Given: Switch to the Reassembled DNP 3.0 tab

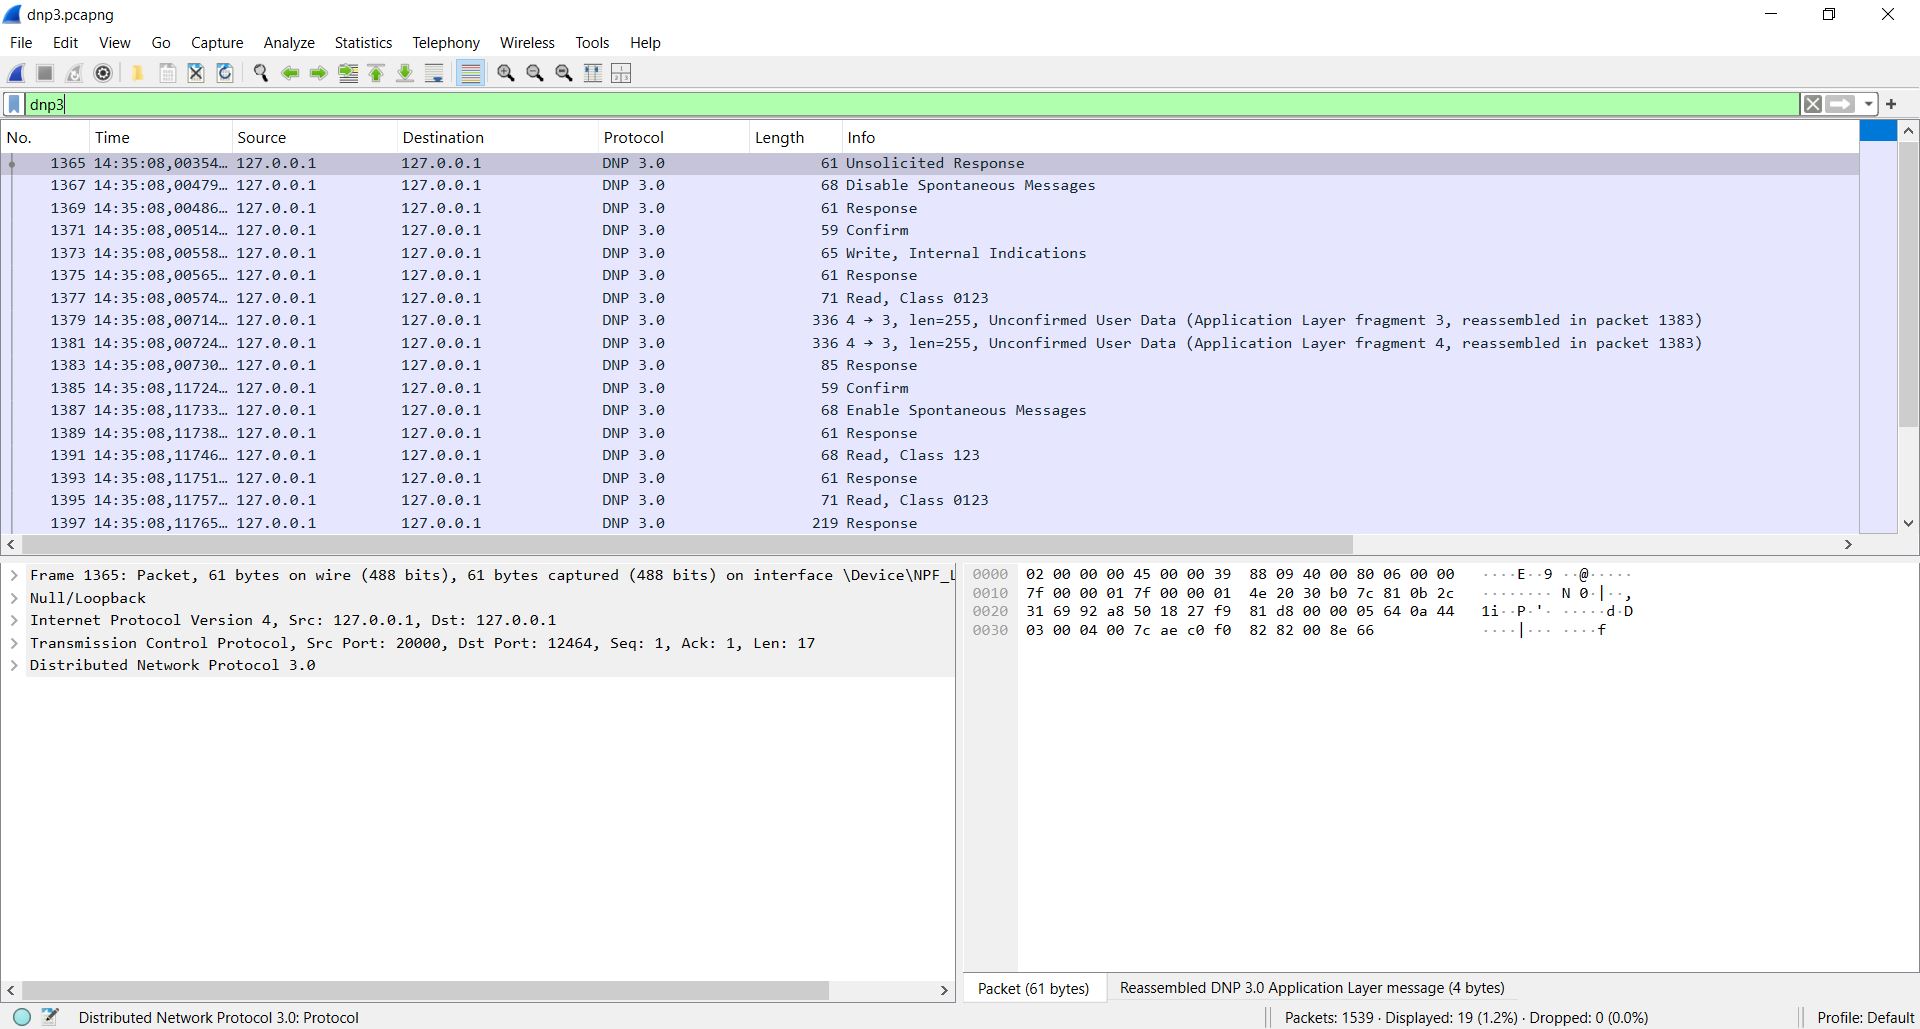Looking at the screenshot, I should coord(1311,988).
